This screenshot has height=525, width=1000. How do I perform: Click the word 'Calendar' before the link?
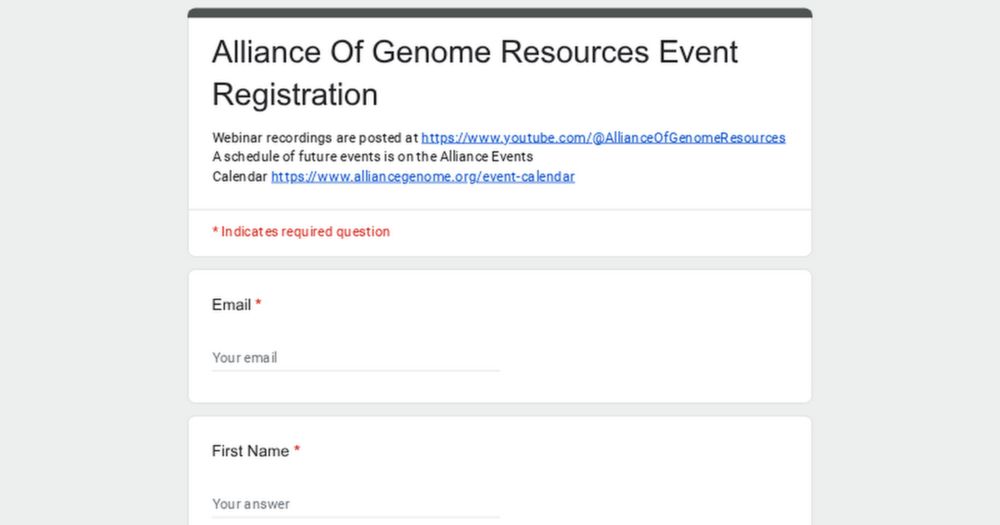(240, 177)
